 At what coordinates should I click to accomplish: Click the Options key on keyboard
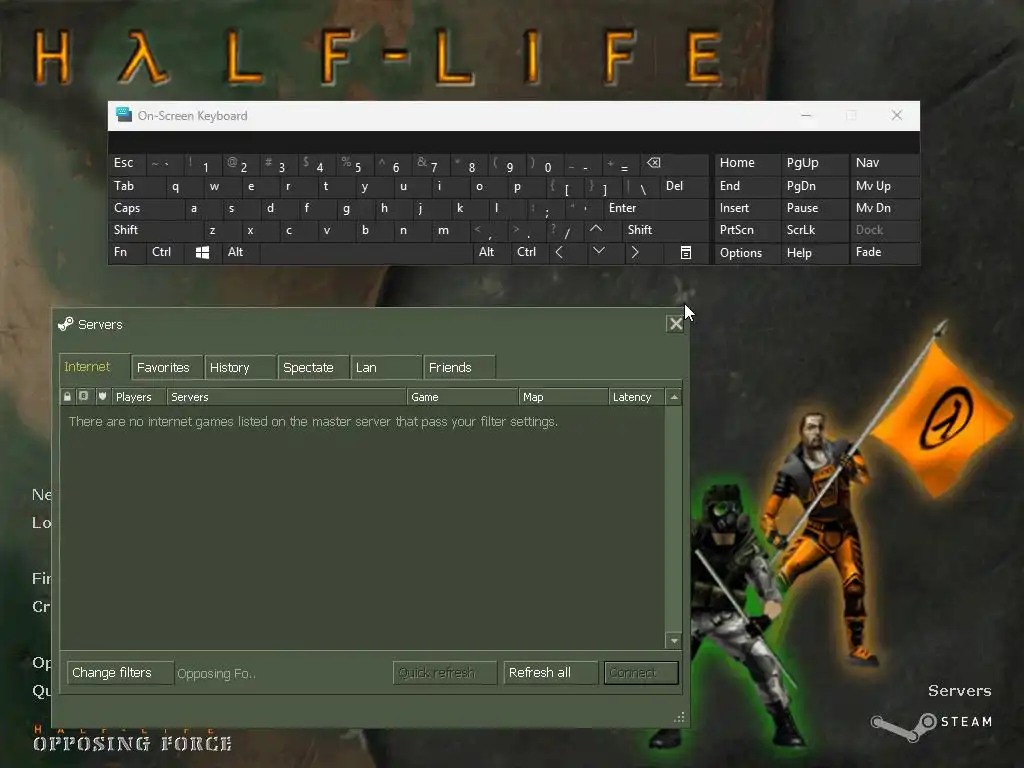click(747, 252)
